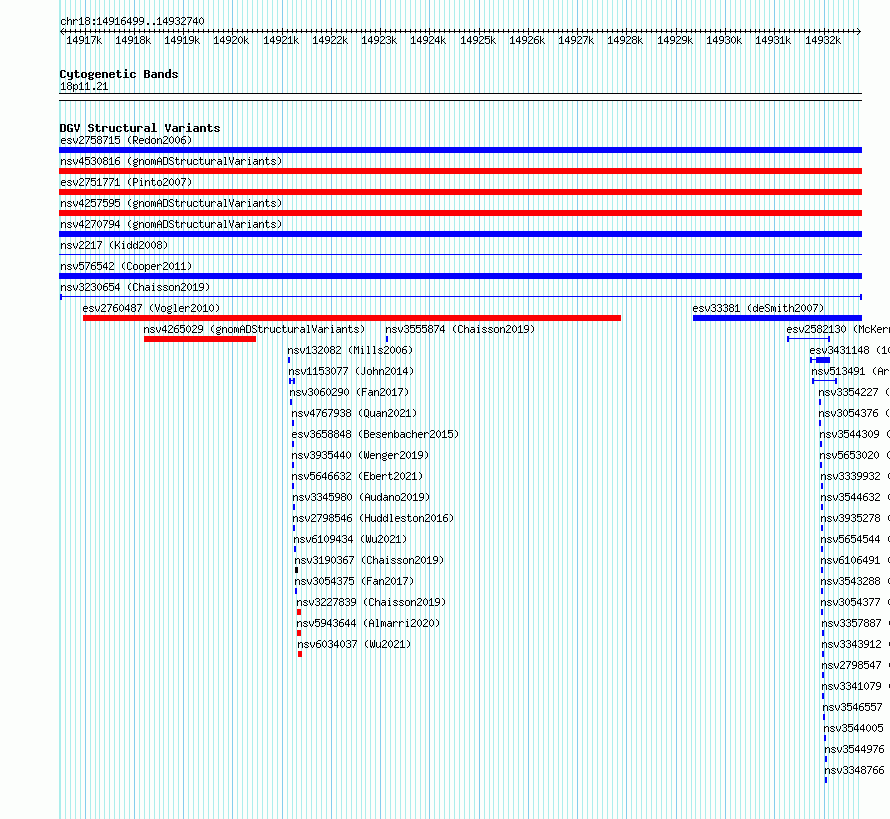
Task: Open nsv3544005 variant label
Action: pyautogui.click(x=854, y=728)
